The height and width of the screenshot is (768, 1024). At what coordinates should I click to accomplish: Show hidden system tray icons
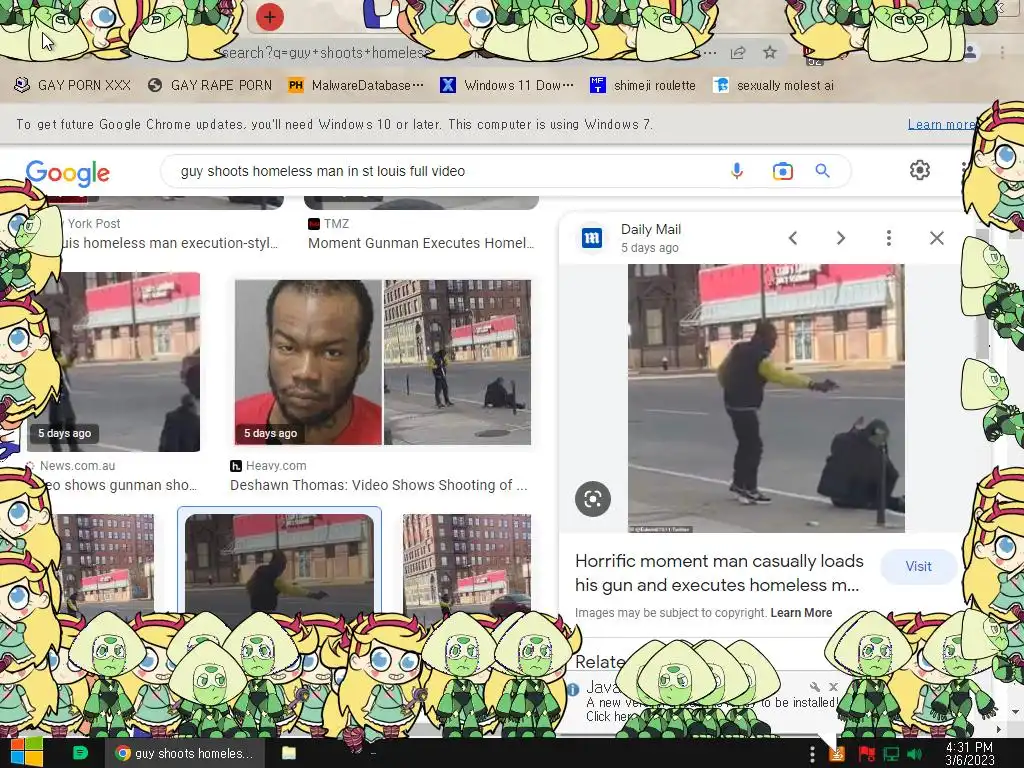[x=812, y=754]
